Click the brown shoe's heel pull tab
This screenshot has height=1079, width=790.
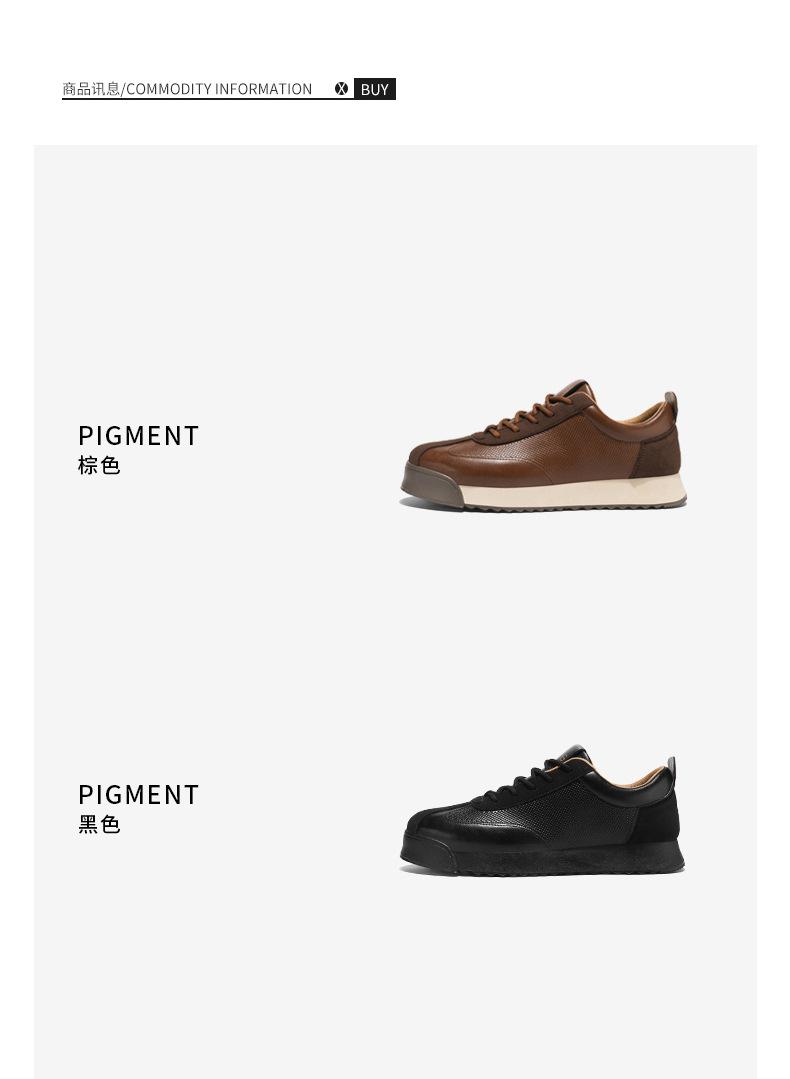point(671,404)
